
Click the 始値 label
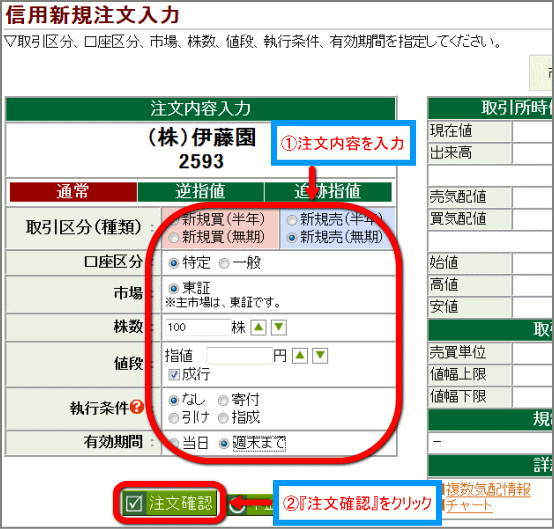click(444, 263)
